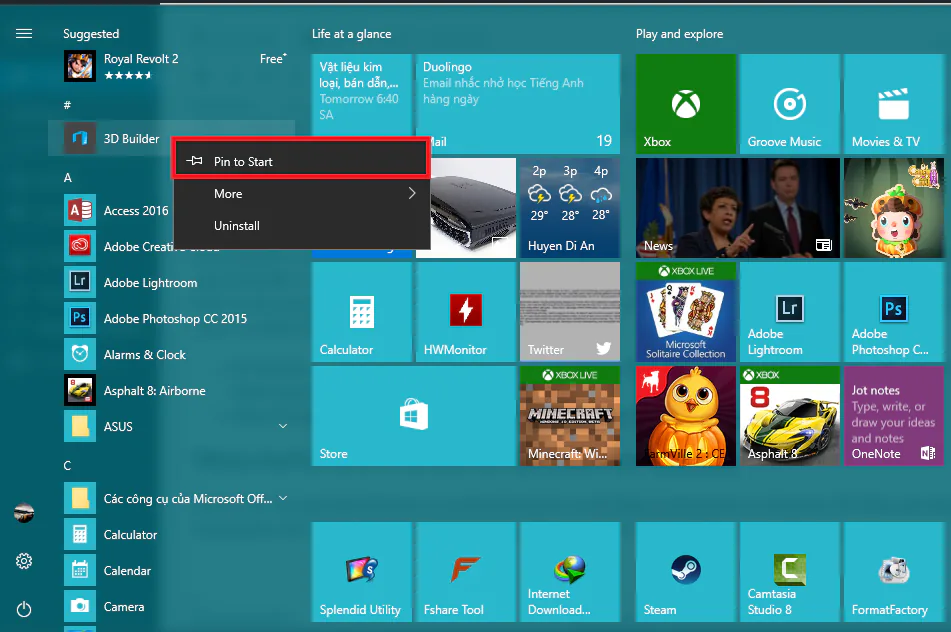Launch the HWMonitor tile
Image resolution: width=951 pixels, height=632 pixels.
coord(466,312)
